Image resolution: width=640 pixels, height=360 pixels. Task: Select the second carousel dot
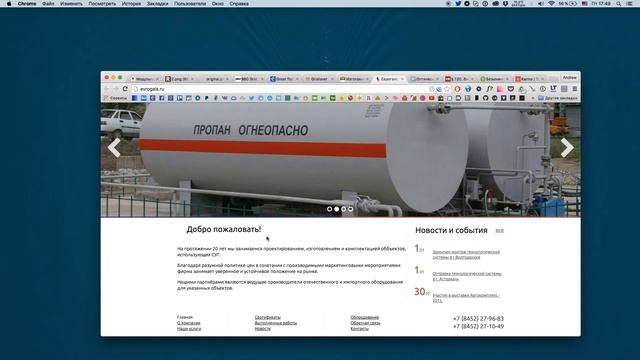click(x=336, y=209)
